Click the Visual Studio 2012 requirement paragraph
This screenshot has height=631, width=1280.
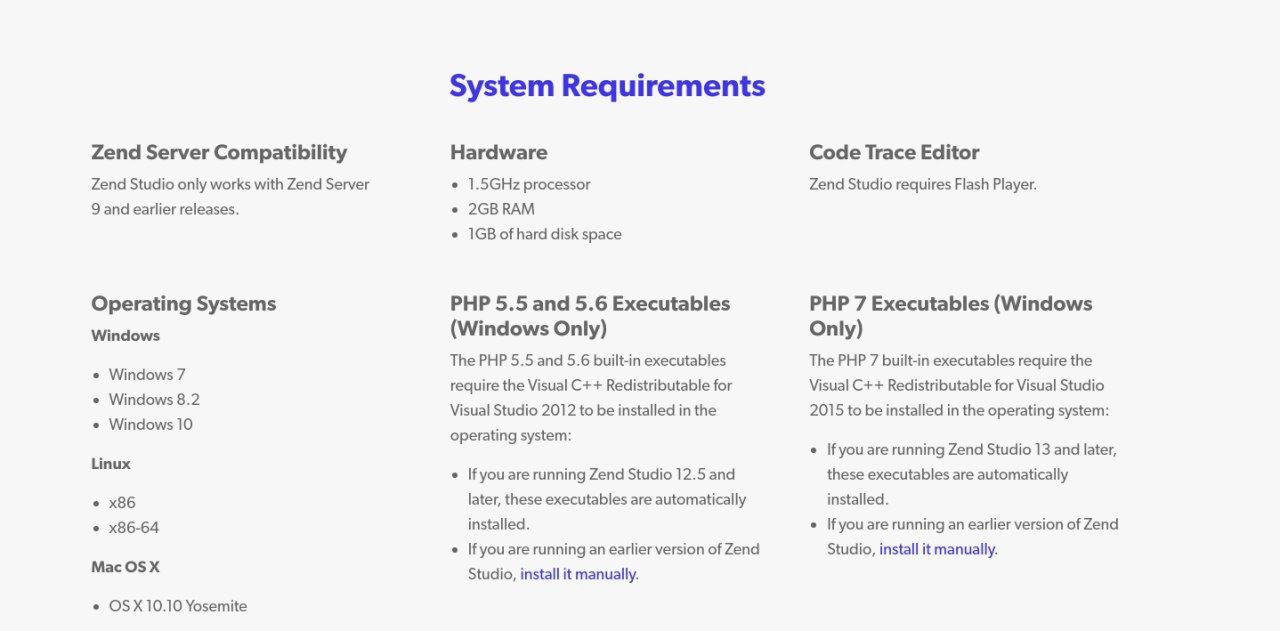591,398
